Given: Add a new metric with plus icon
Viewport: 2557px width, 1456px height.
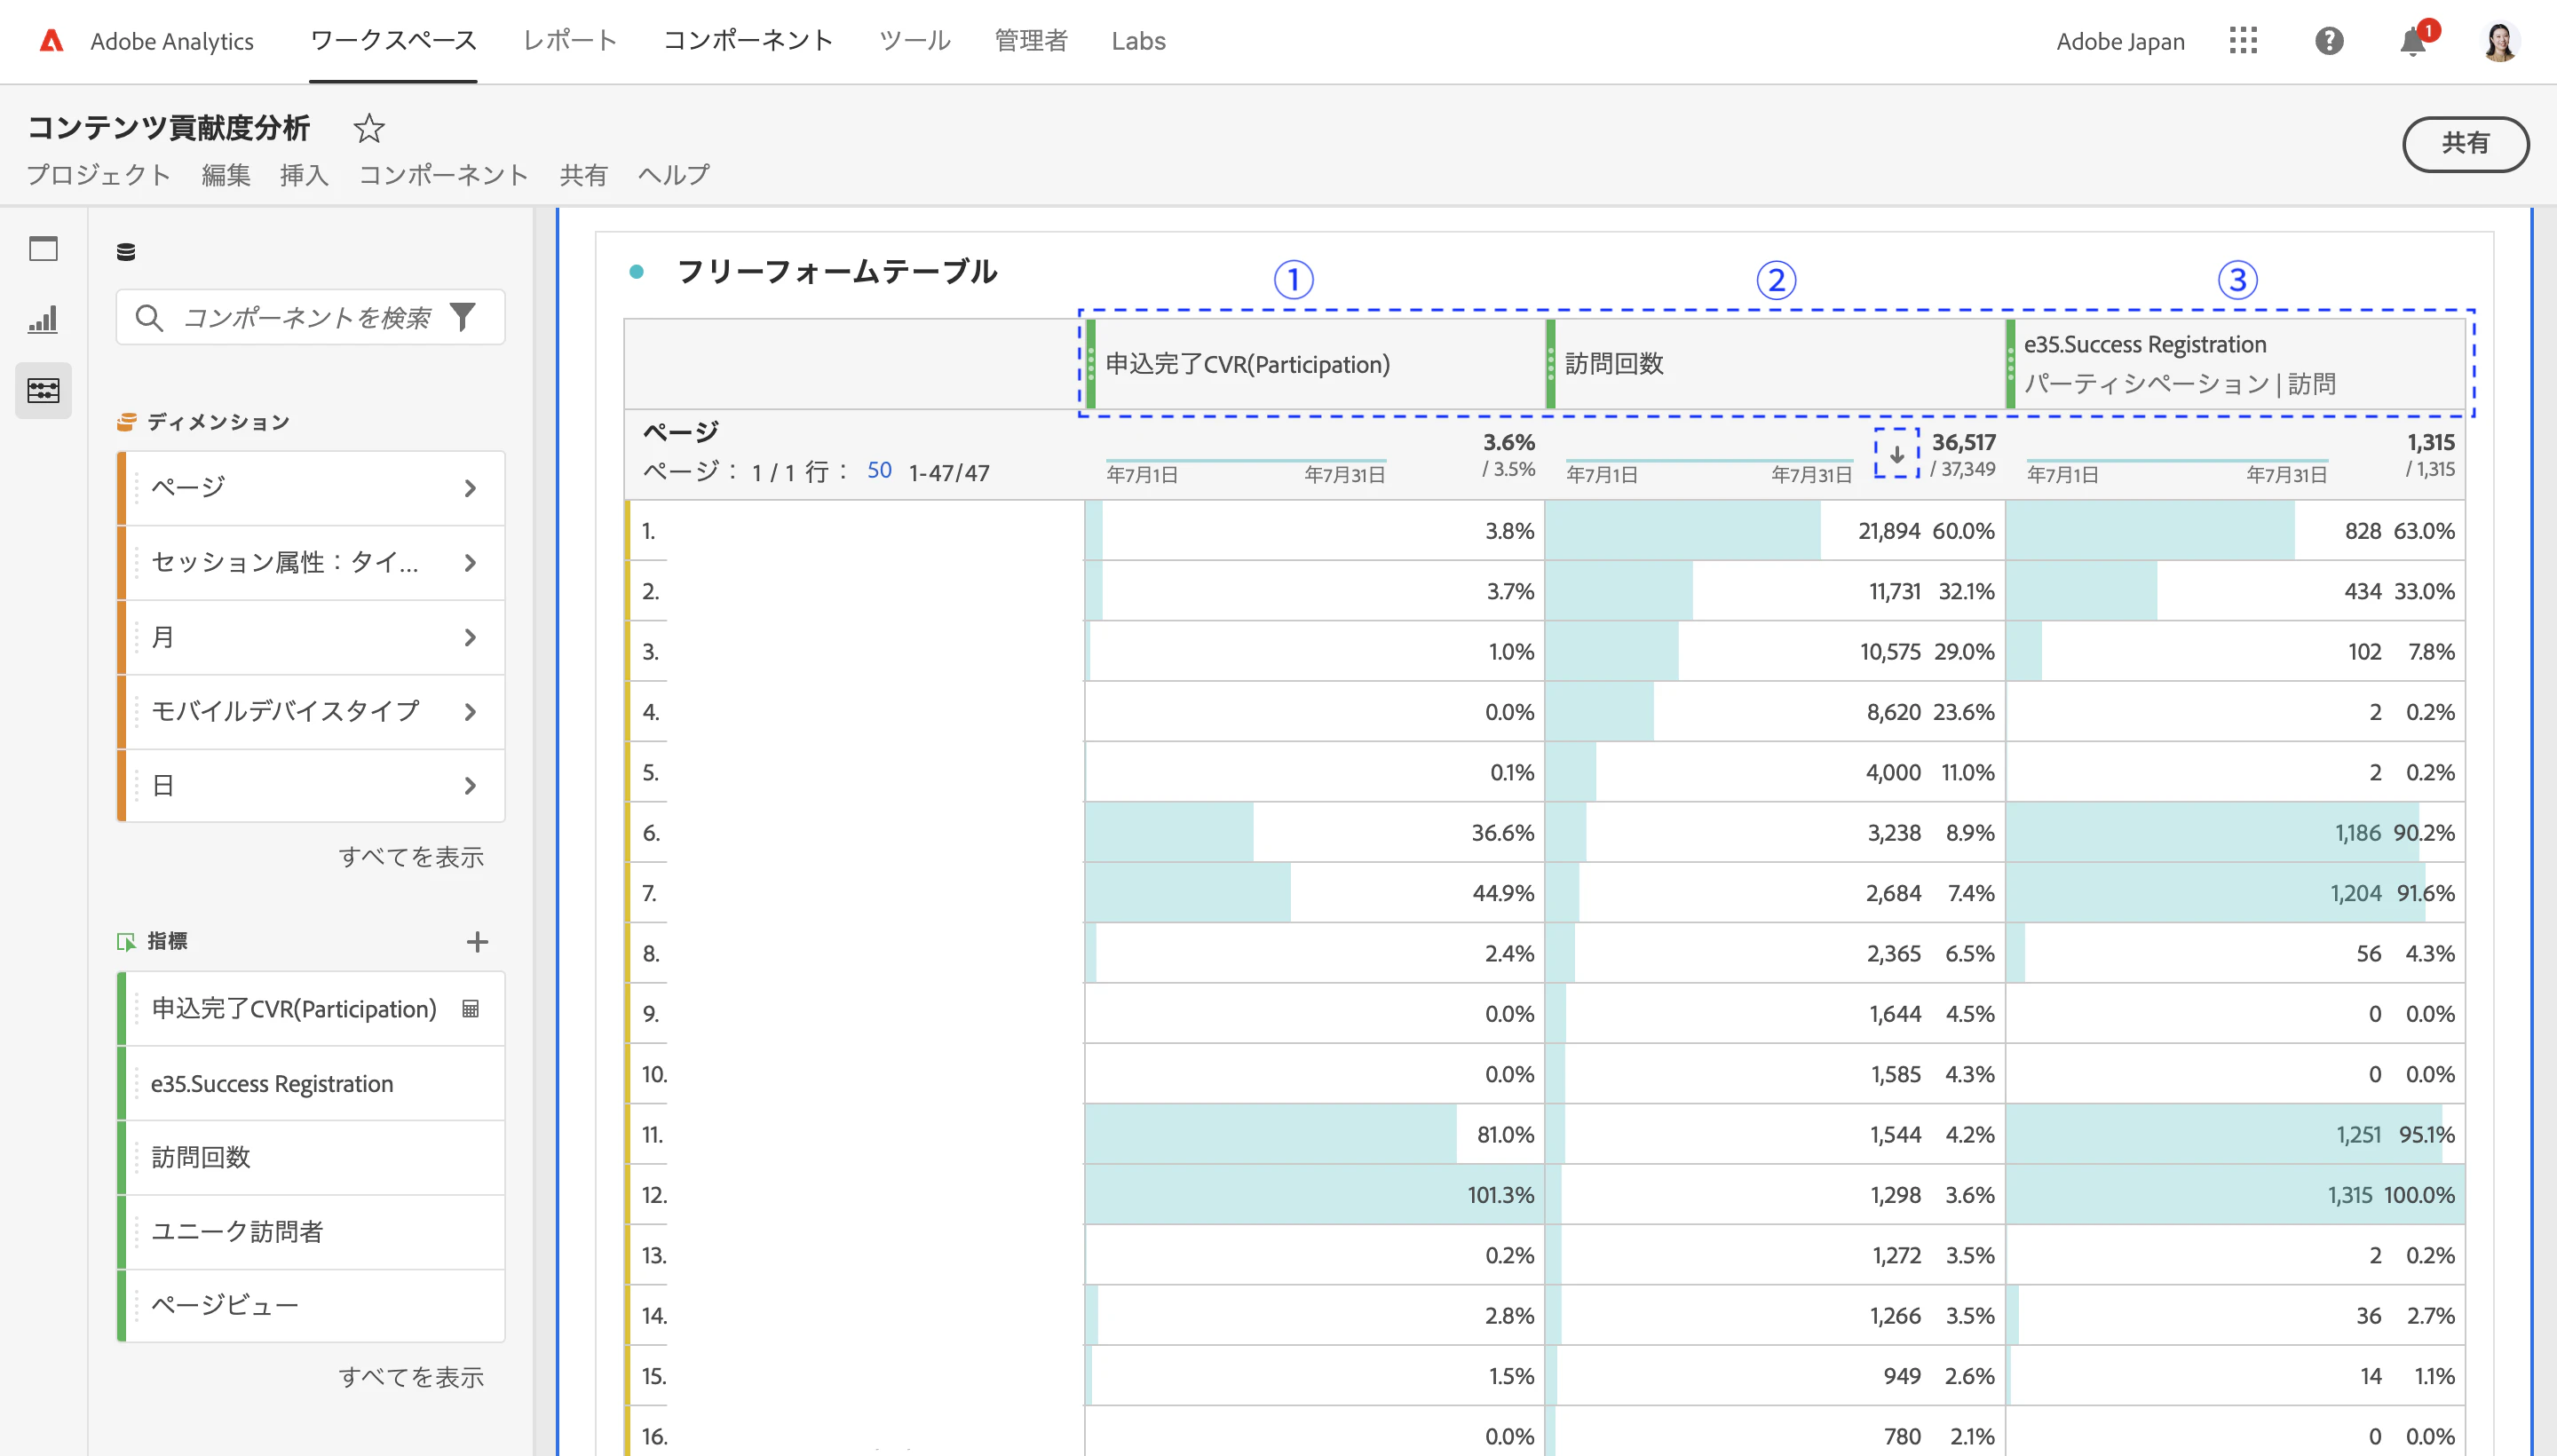Looking at the screenshot, I should 477,941.
